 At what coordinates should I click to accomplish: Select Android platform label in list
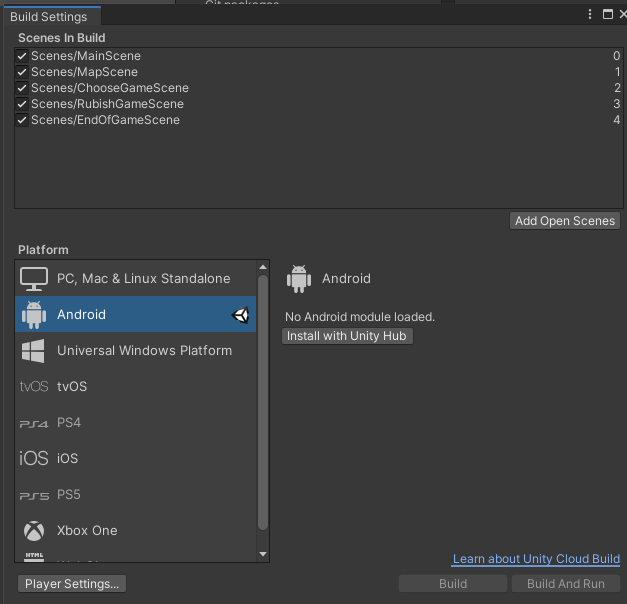click(82, 315)
